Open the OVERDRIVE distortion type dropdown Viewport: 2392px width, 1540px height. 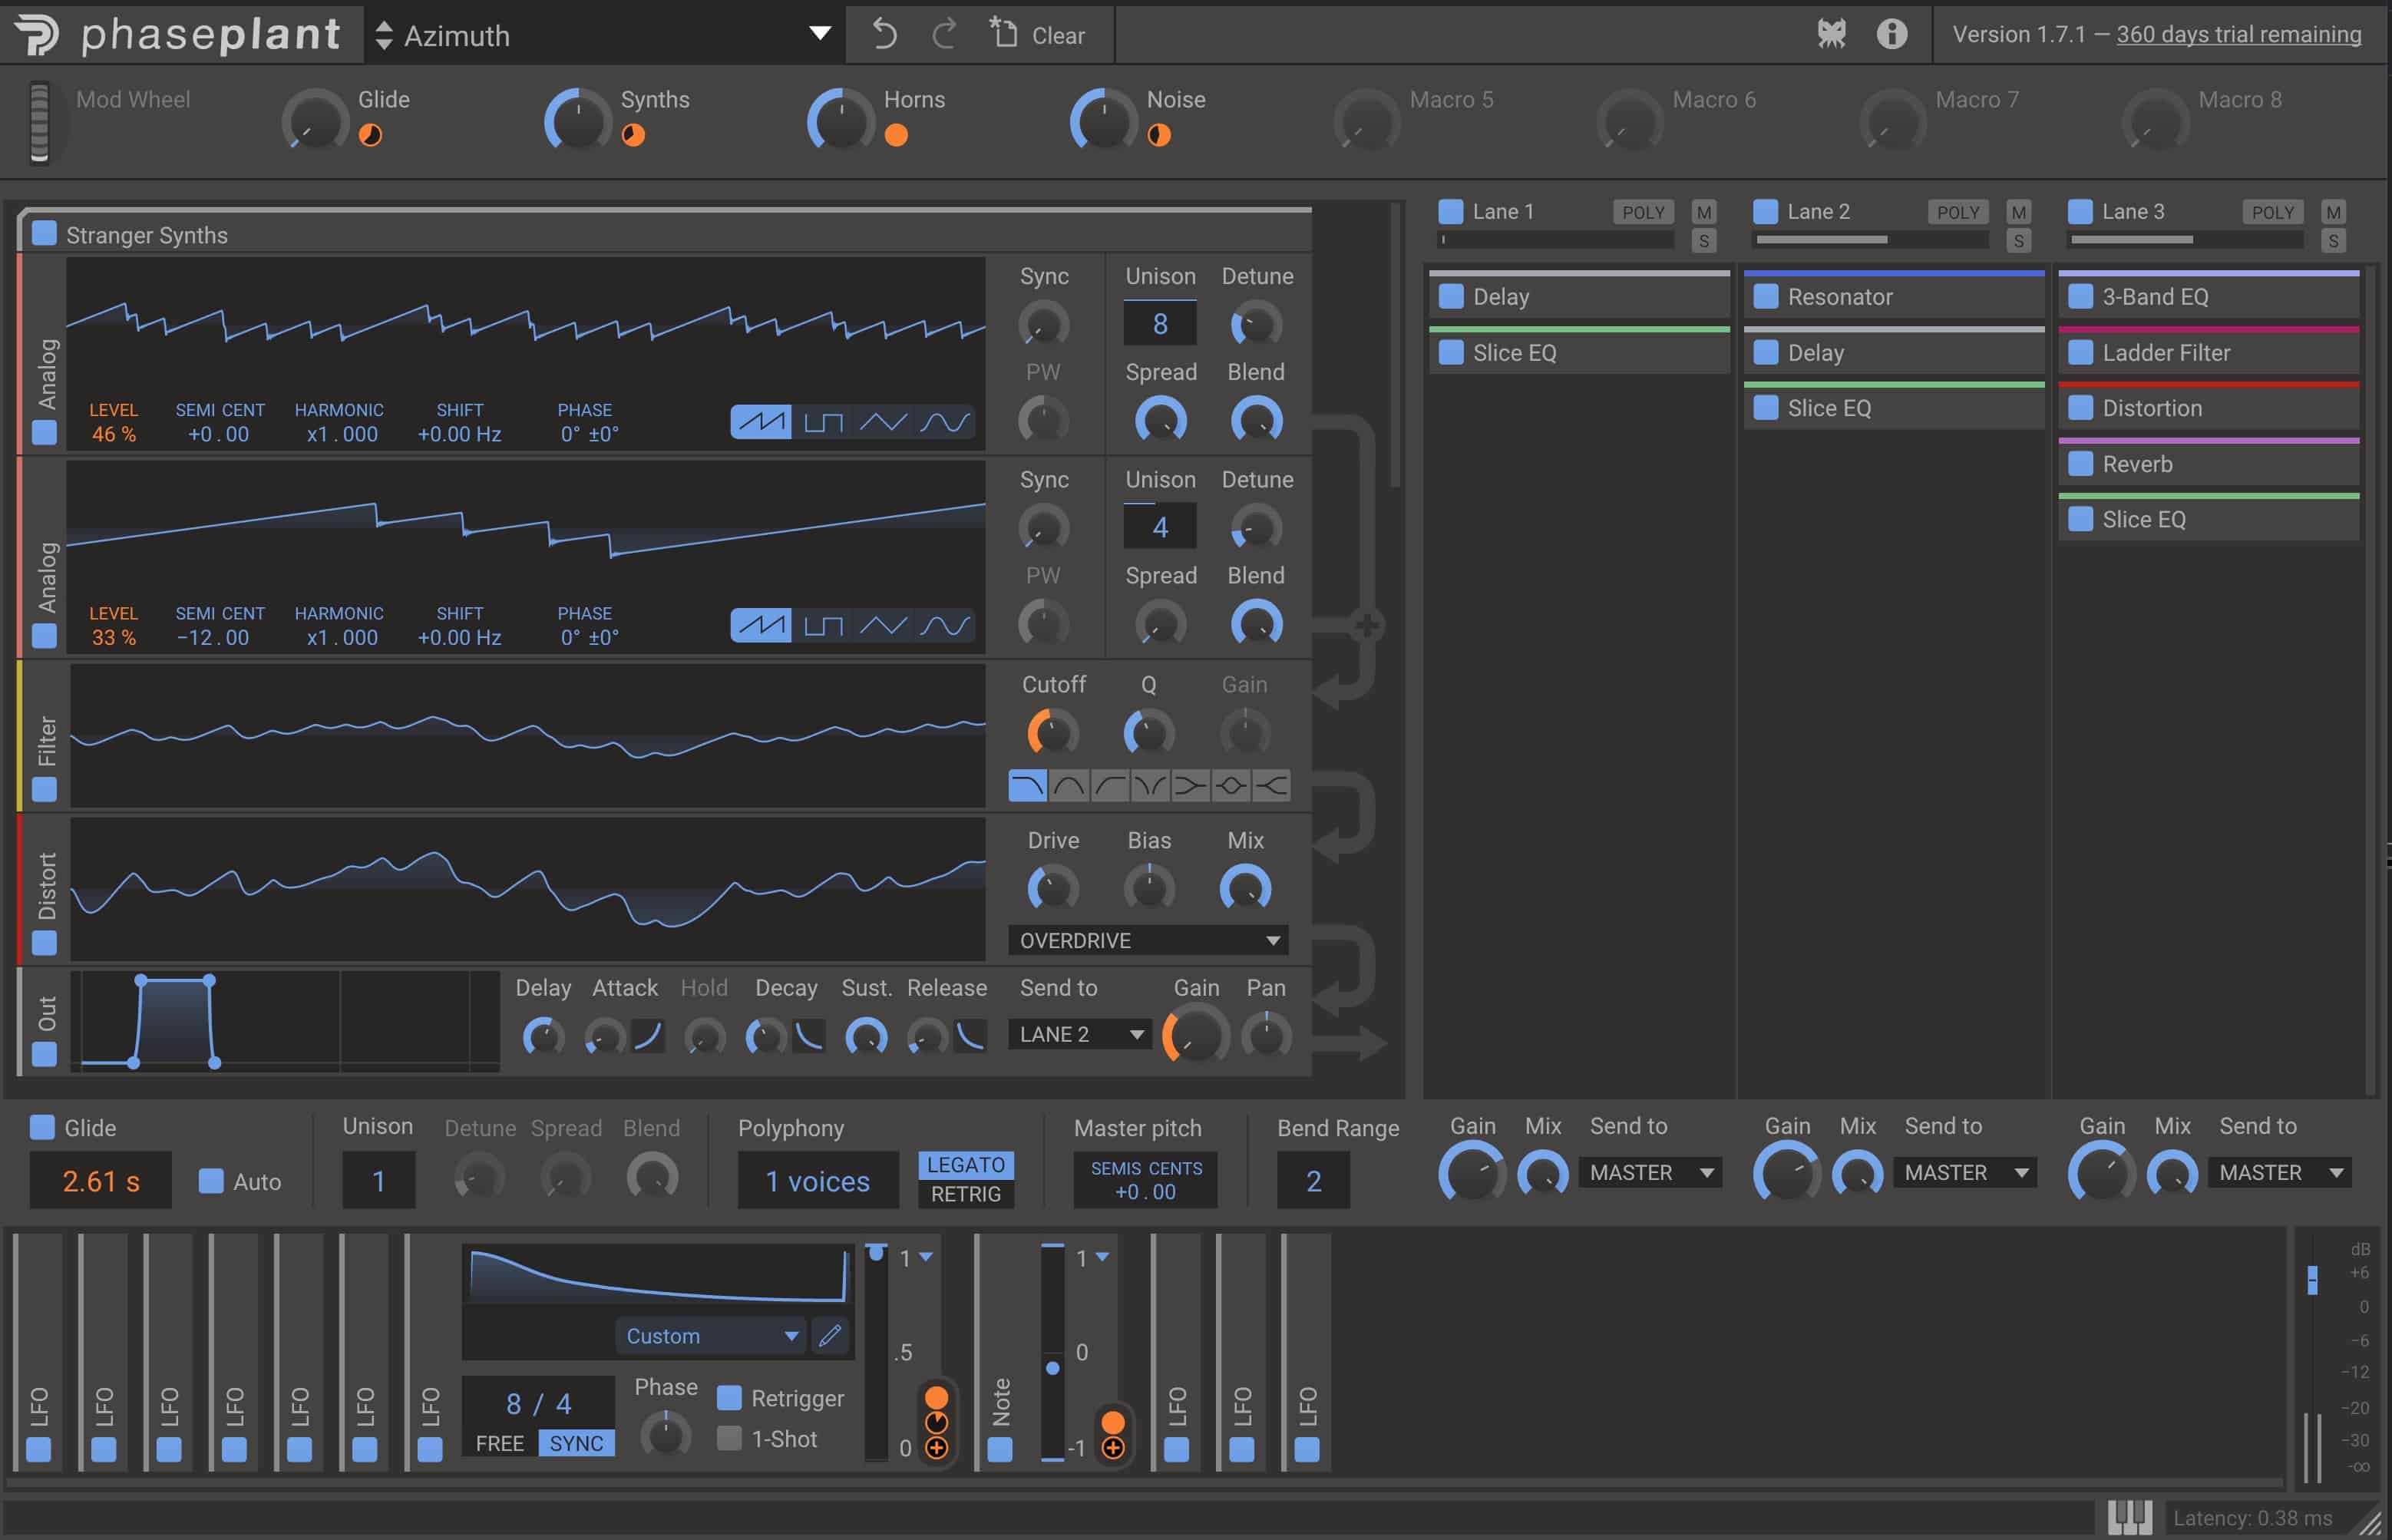pos(1147,941)
